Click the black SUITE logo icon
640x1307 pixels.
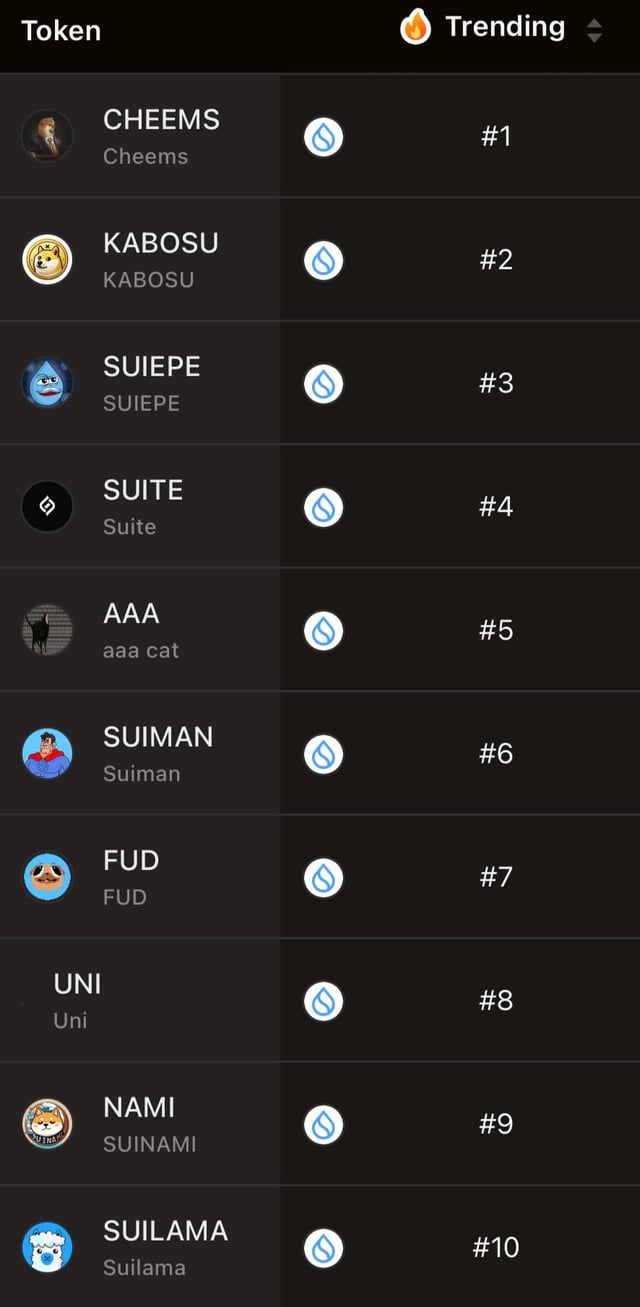(x=47, y=507)
